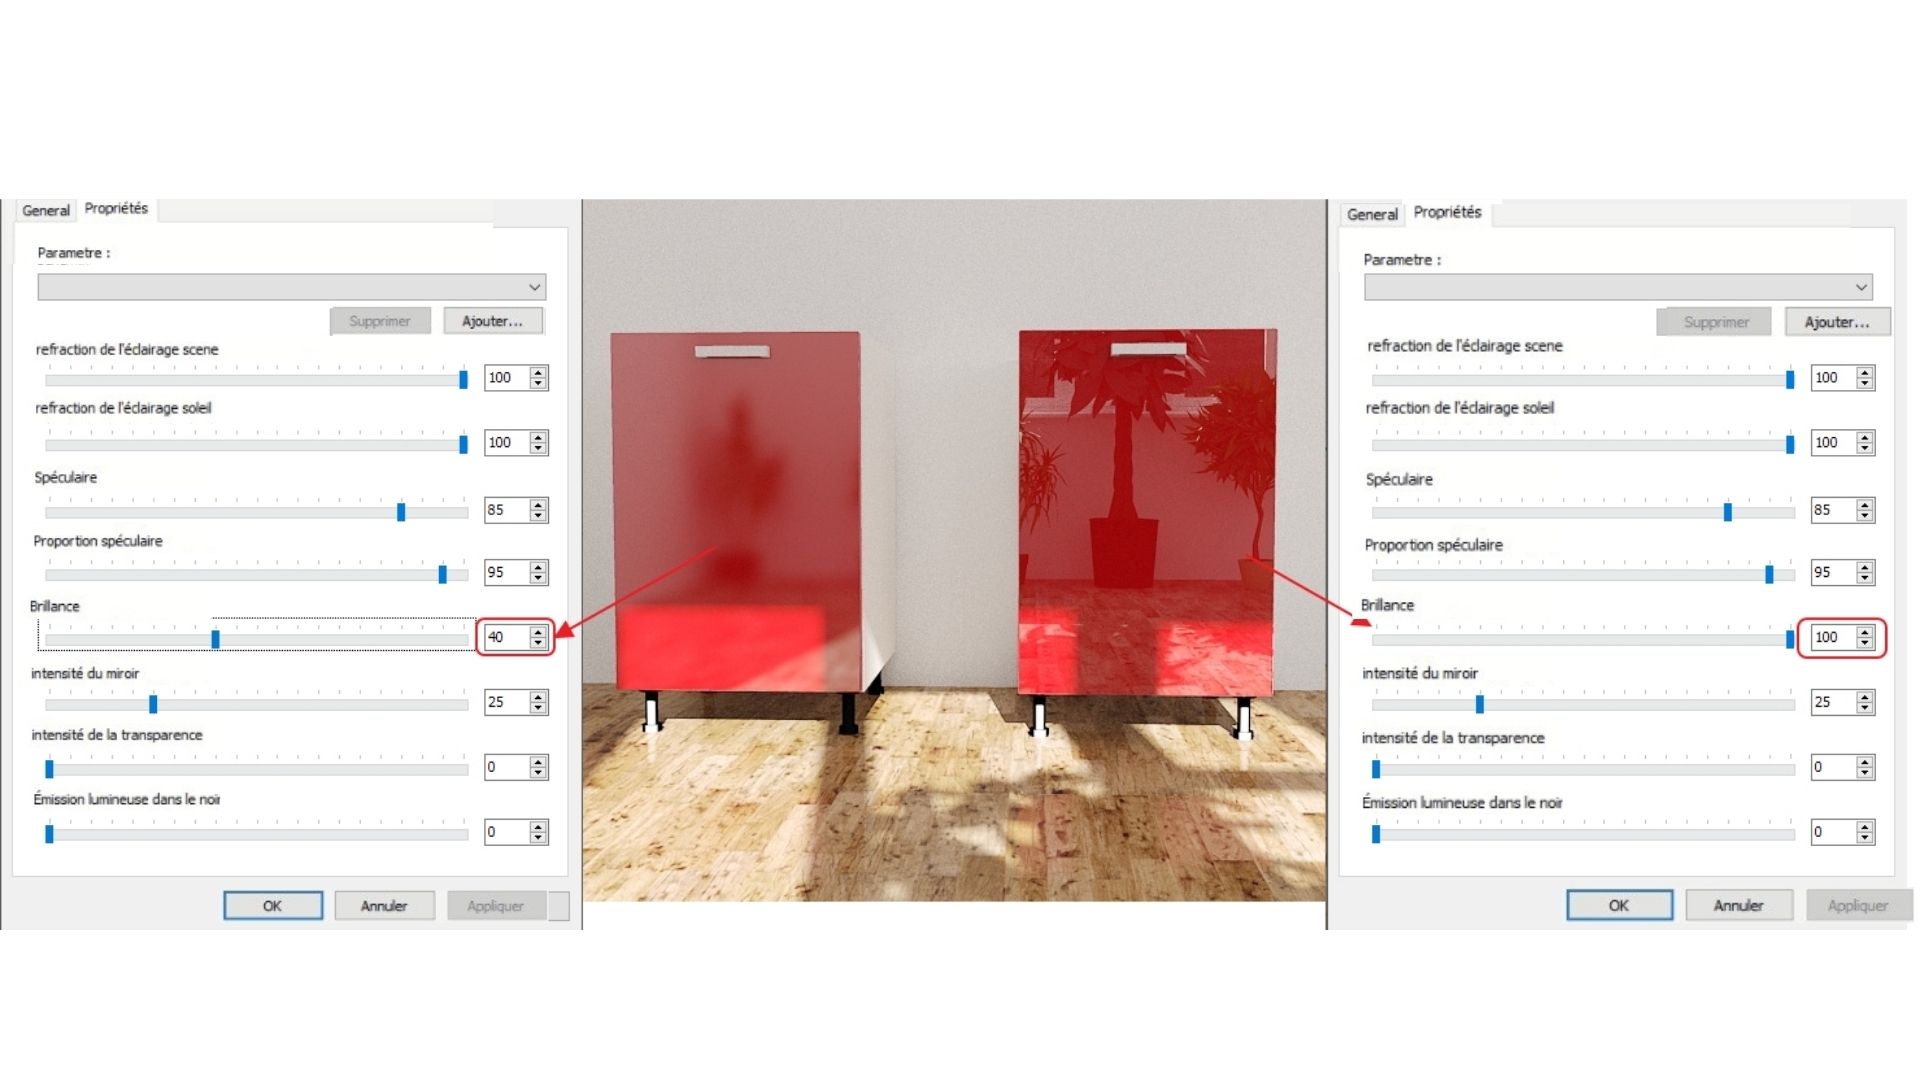Screen dimensions: 1920x1080
Task: Select Propriétés tab in right dialog
Action: 1447,212
